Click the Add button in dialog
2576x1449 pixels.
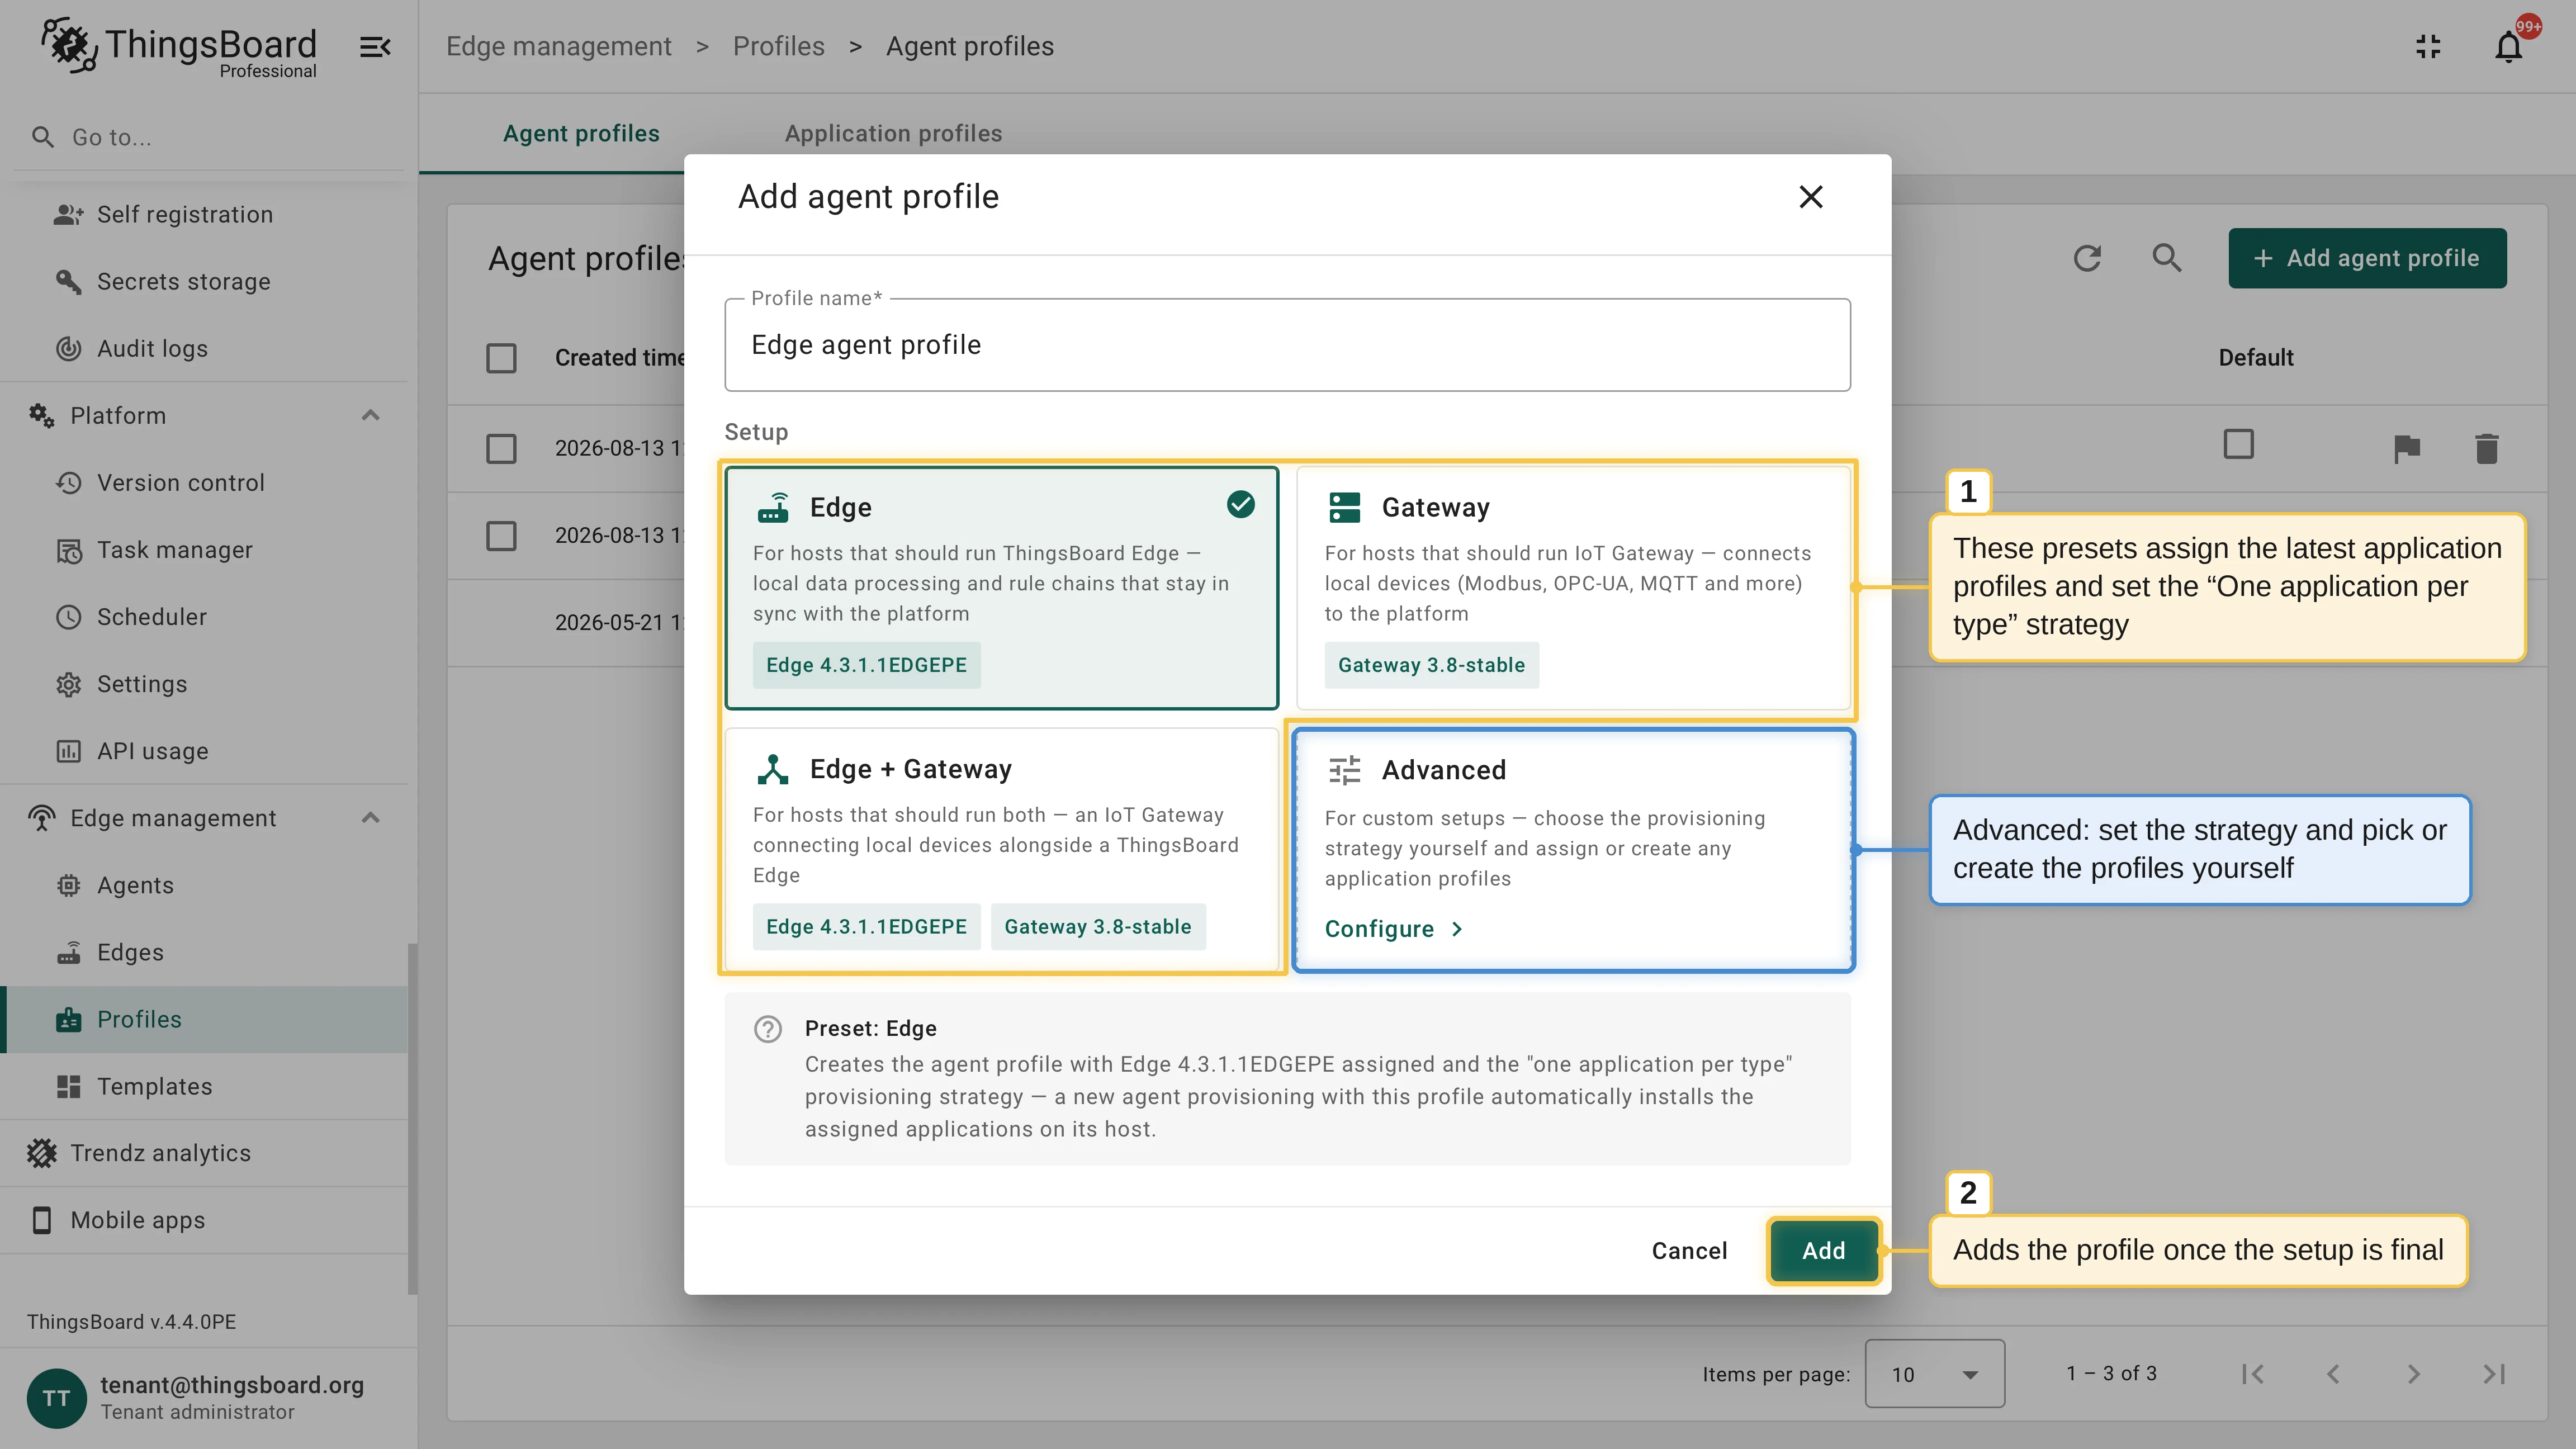(x=1824, y=1251)
